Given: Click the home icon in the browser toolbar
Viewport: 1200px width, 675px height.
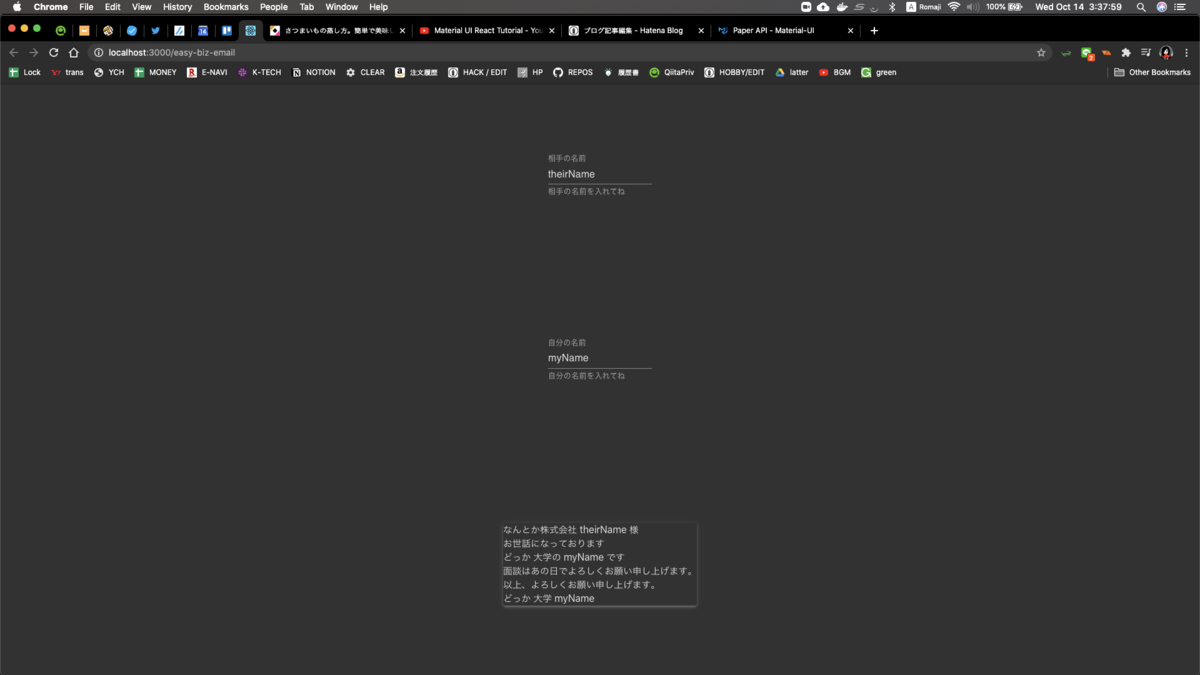Looking at the screenshot, I should point(75,52).
